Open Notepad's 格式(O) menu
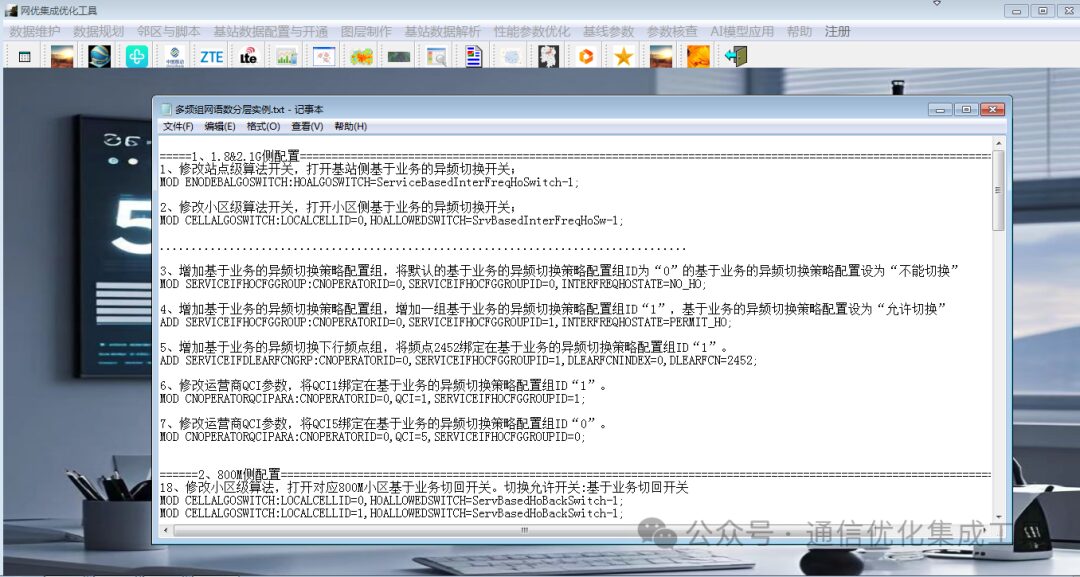This screenshot has width=1080, height=577. 263,127
